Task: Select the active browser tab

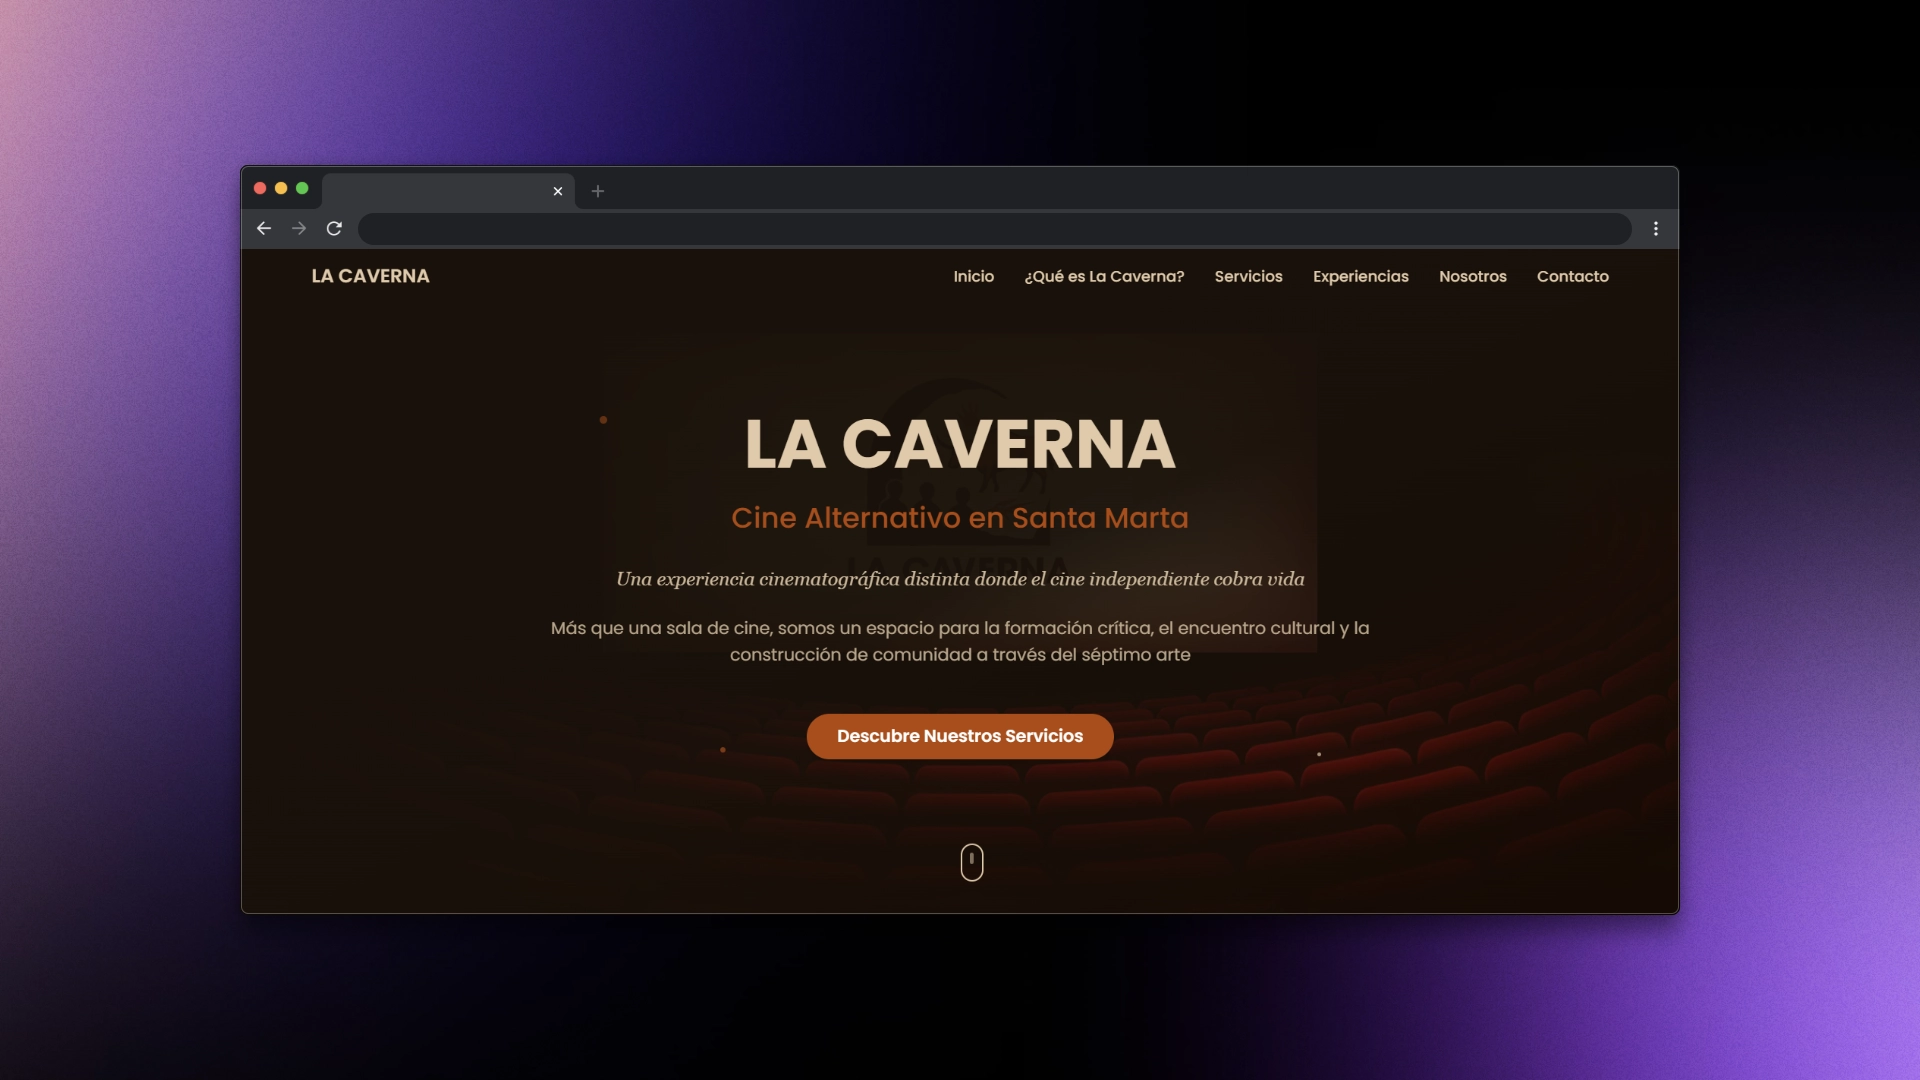Action: click(x=448, y=191)
